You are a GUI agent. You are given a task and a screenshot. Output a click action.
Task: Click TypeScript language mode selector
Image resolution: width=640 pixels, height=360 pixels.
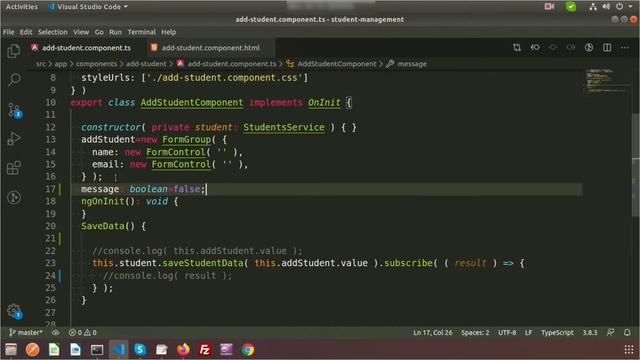tap(557, 333)
